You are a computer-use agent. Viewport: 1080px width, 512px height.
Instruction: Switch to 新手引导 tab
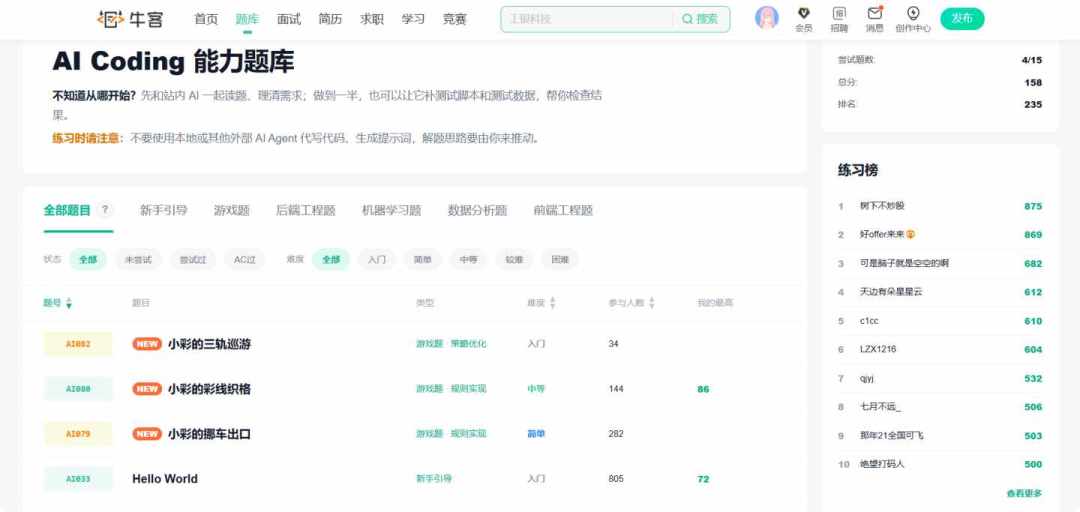(163, 210)
